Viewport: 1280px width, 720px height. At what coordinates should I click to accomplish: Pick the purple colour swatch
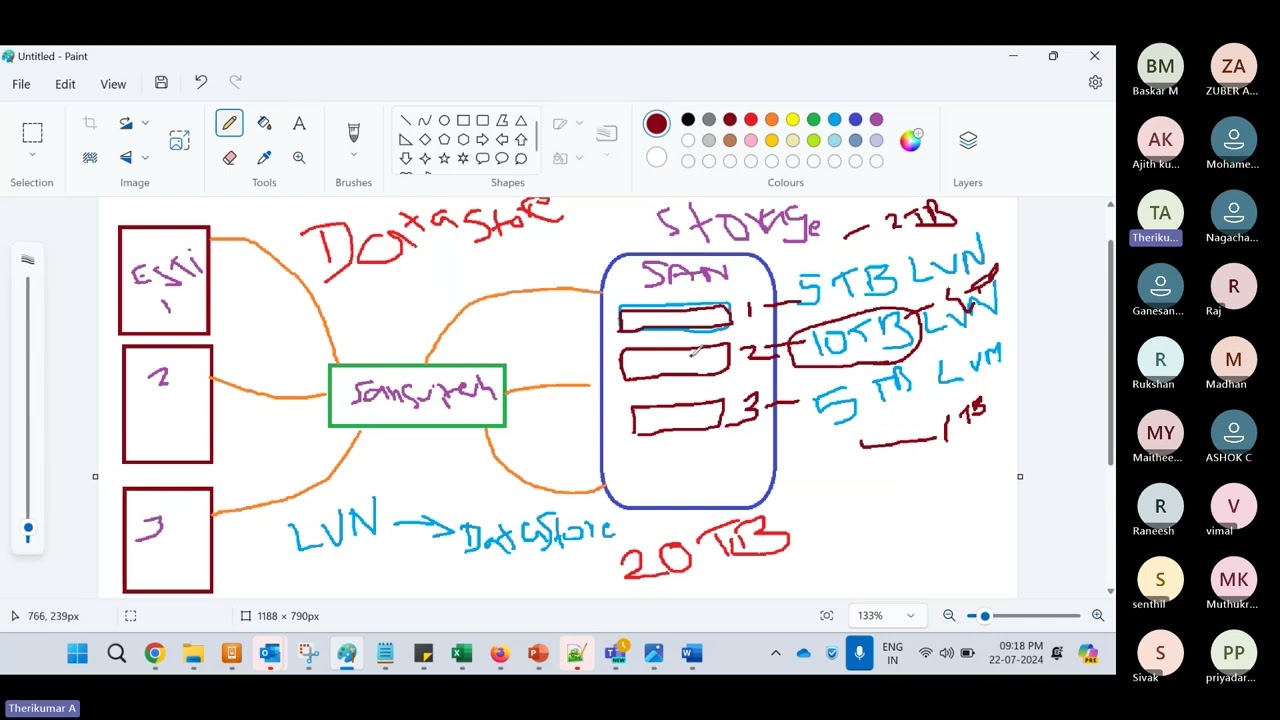point(876,120)
